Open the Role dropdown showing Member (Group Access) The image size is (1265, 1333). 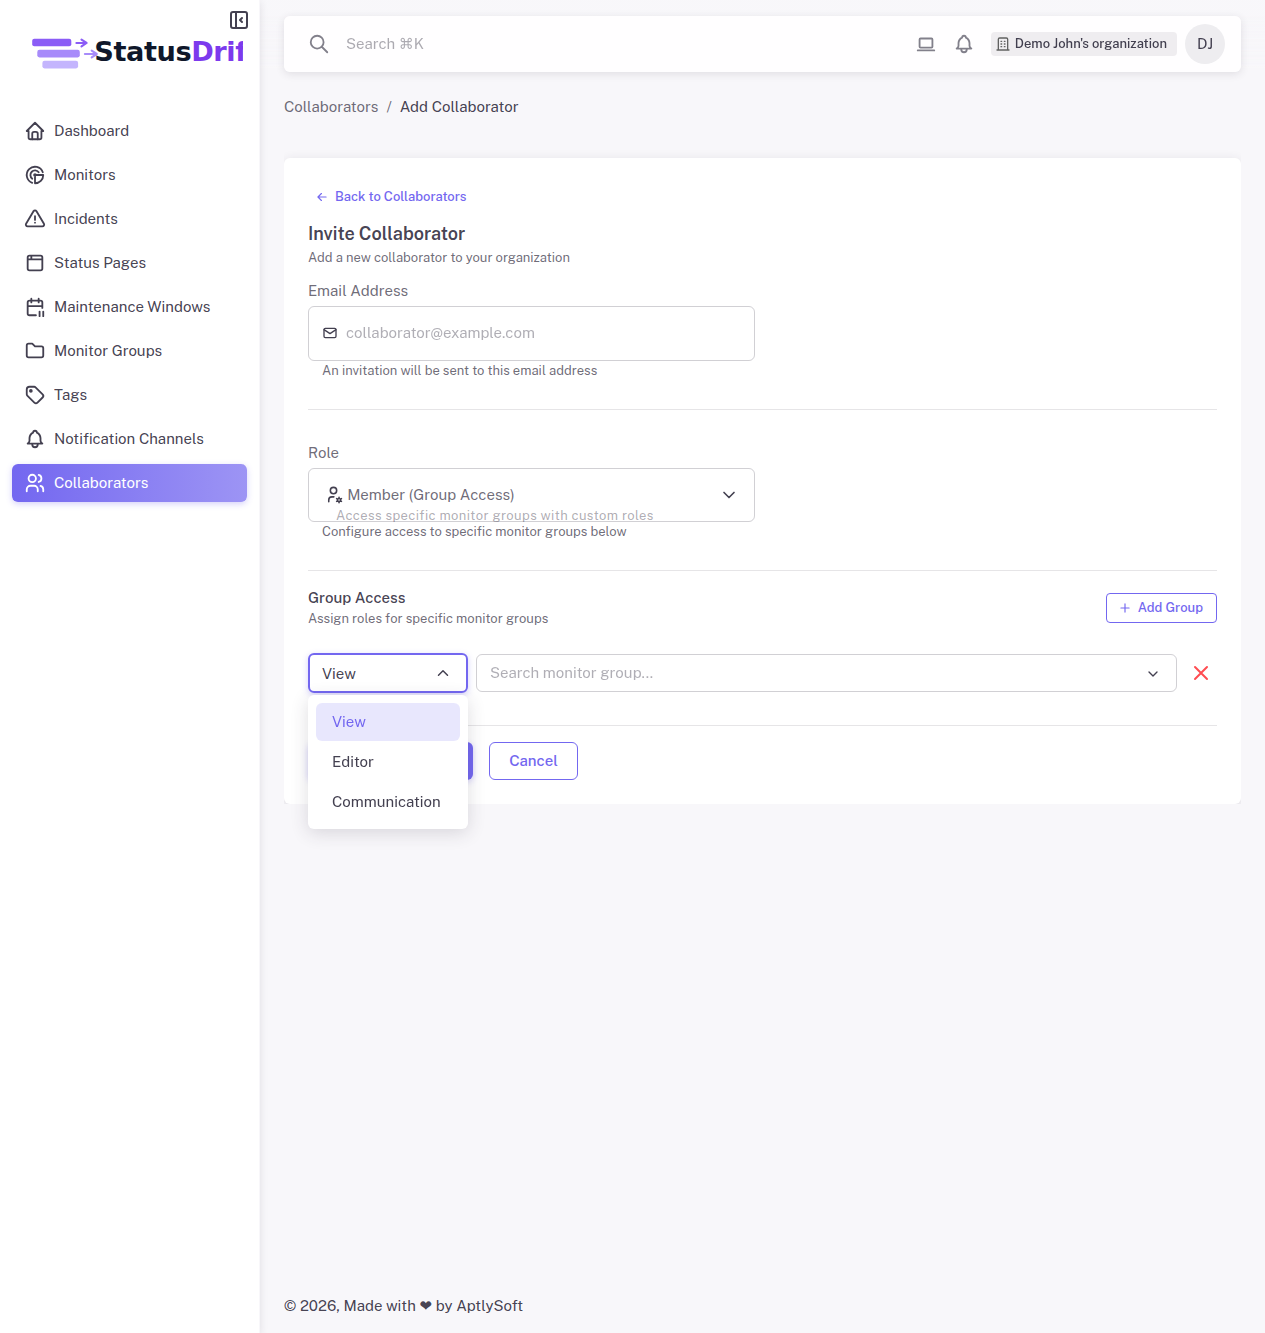point(531,494)
